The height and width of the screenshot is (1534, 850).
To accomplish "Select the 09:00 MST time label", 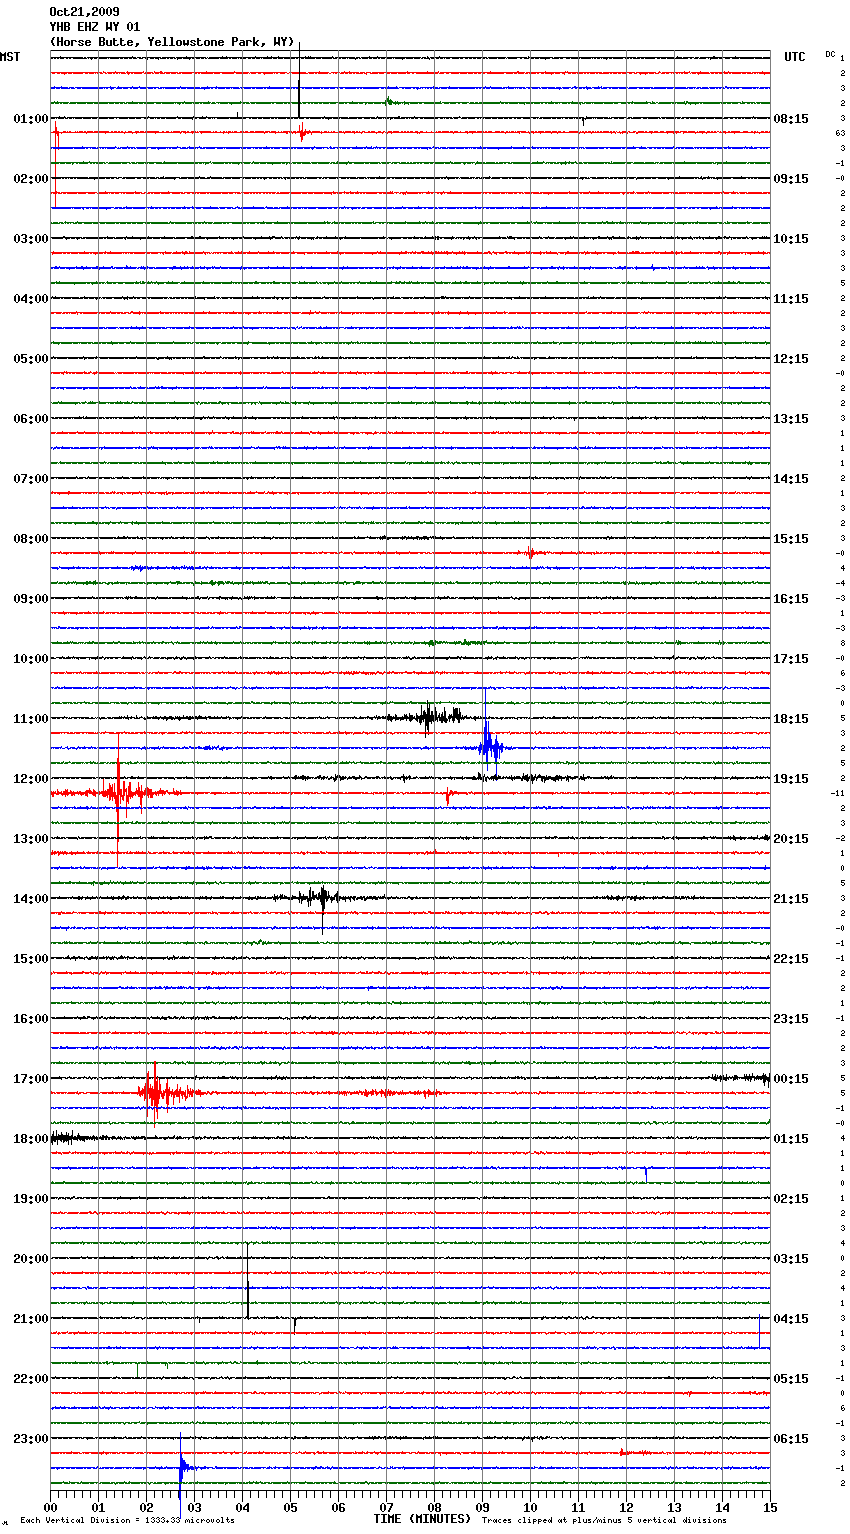I will click(31, 599).
